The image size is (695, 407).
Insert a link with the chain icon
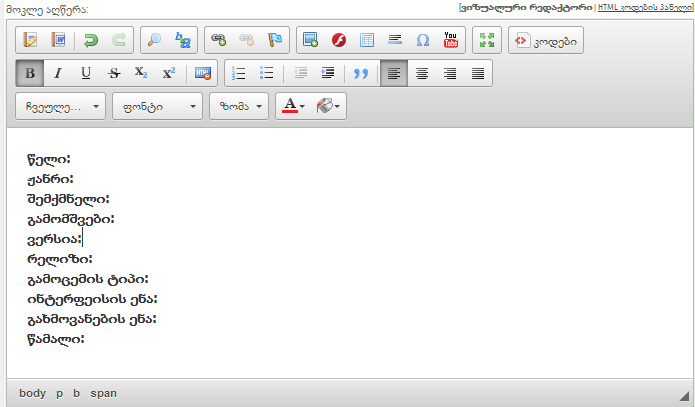218,40
